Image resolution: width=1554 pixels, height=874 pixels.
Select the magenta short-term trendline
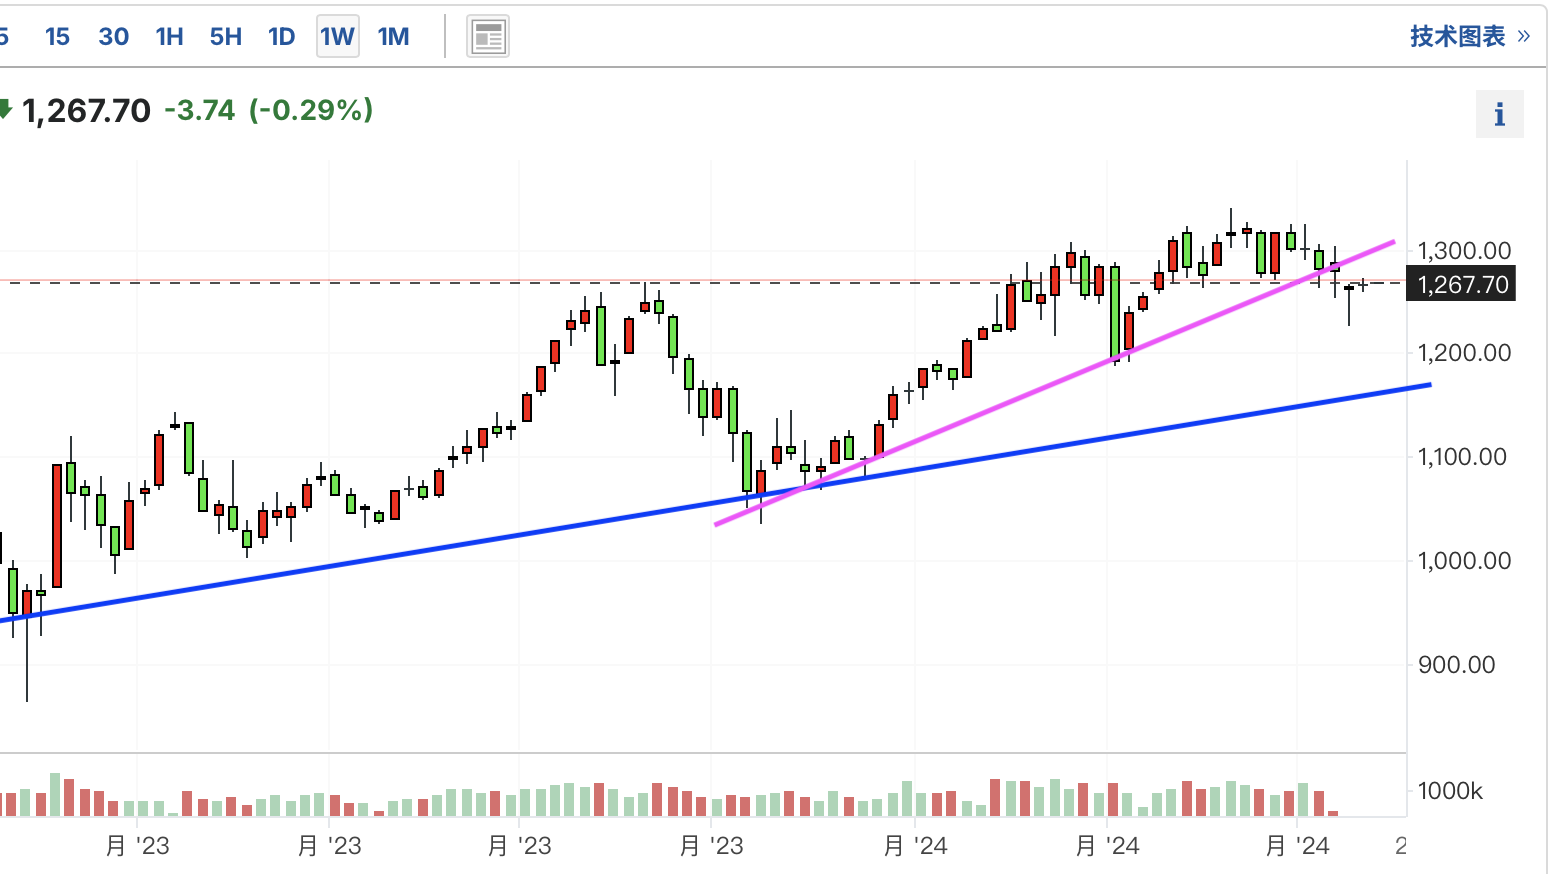point(1055,383)
